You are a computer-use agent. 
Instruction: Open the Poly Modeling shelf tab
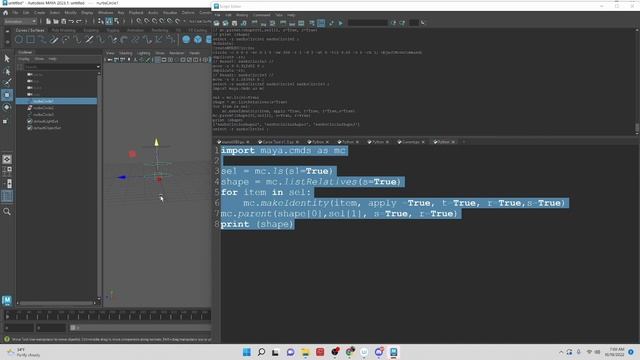(x=64, y=30)
